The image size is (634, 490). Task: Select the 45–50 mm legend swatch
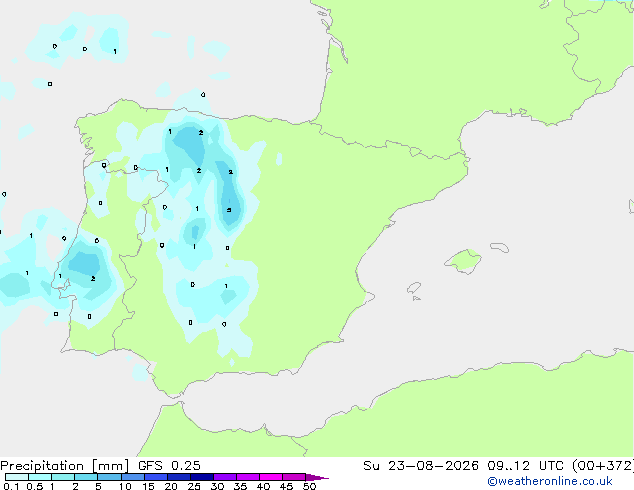tap(294, 477)
